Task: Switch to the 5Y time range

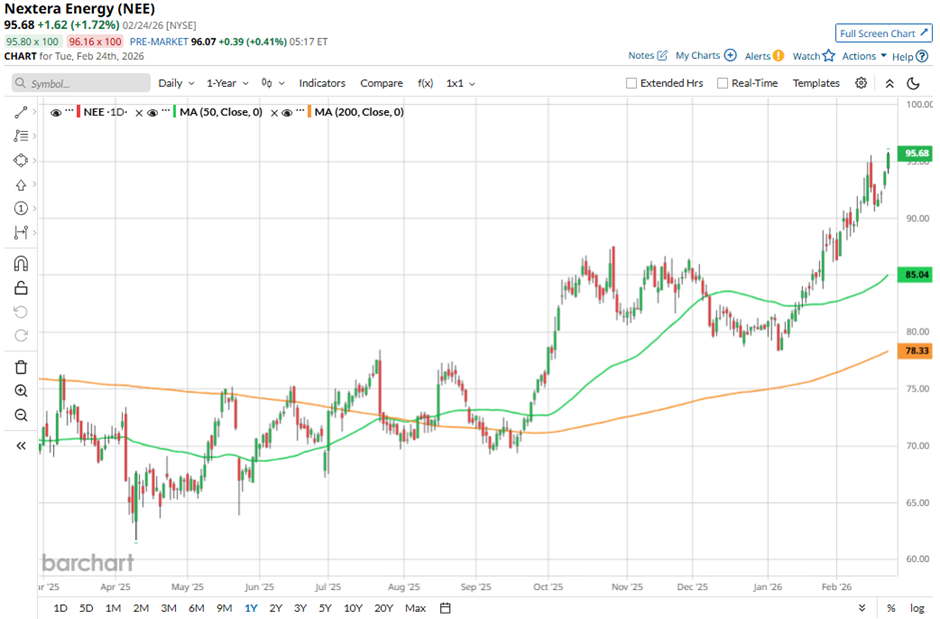Action: 325,608
